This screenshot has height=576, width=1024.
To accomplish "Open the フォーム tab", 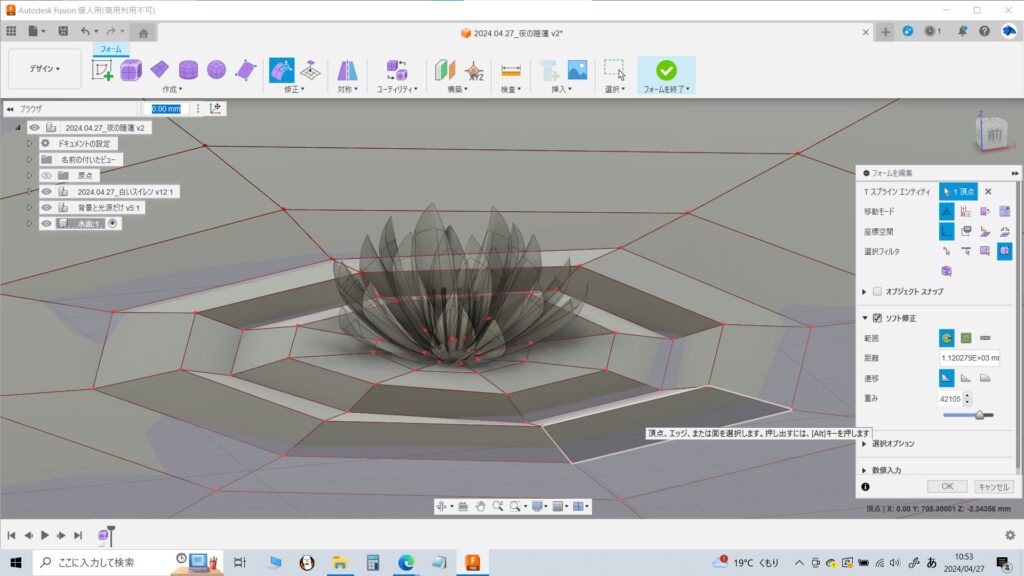I will 111,49.
